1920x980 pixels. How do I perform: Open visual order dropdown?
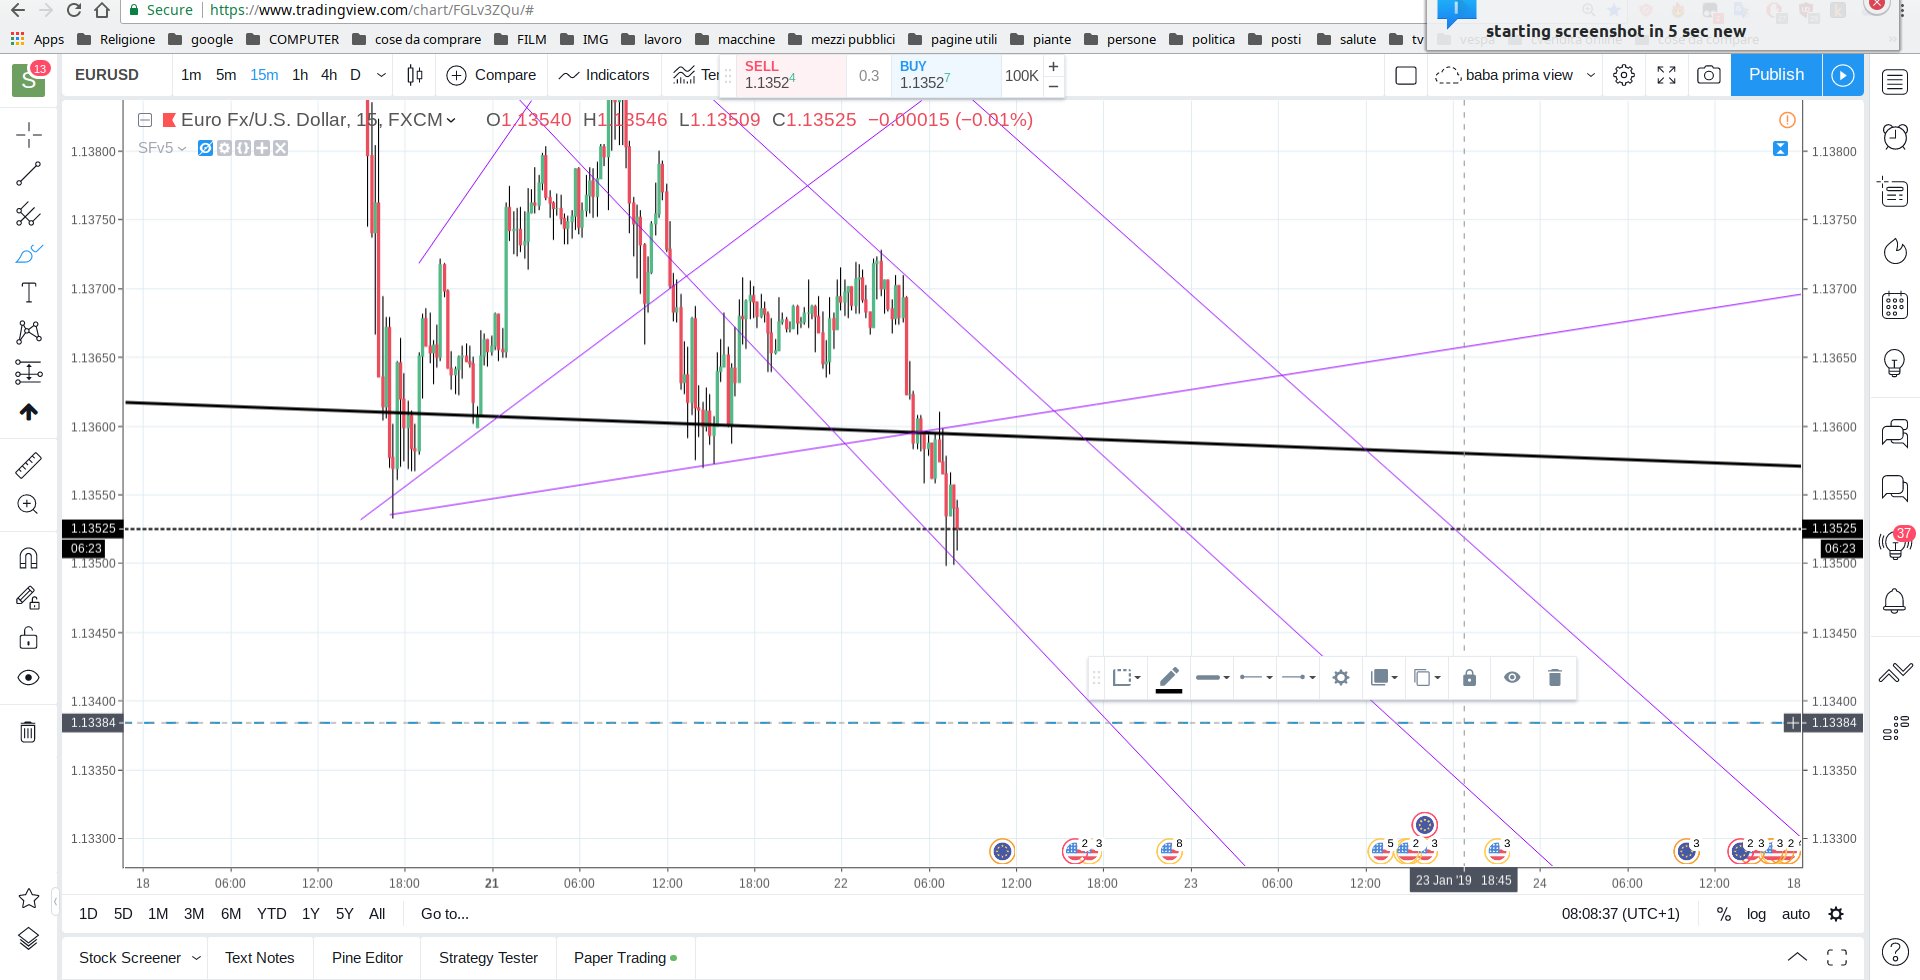(x=1384, y=678)
